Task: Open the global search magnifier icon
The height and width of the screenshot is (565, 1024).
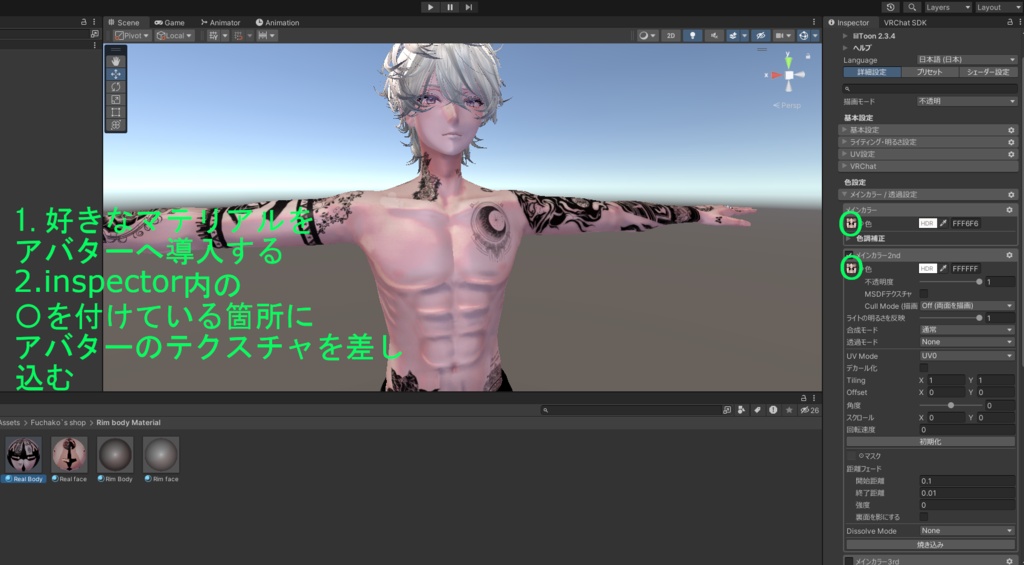Action: (912, 7)
